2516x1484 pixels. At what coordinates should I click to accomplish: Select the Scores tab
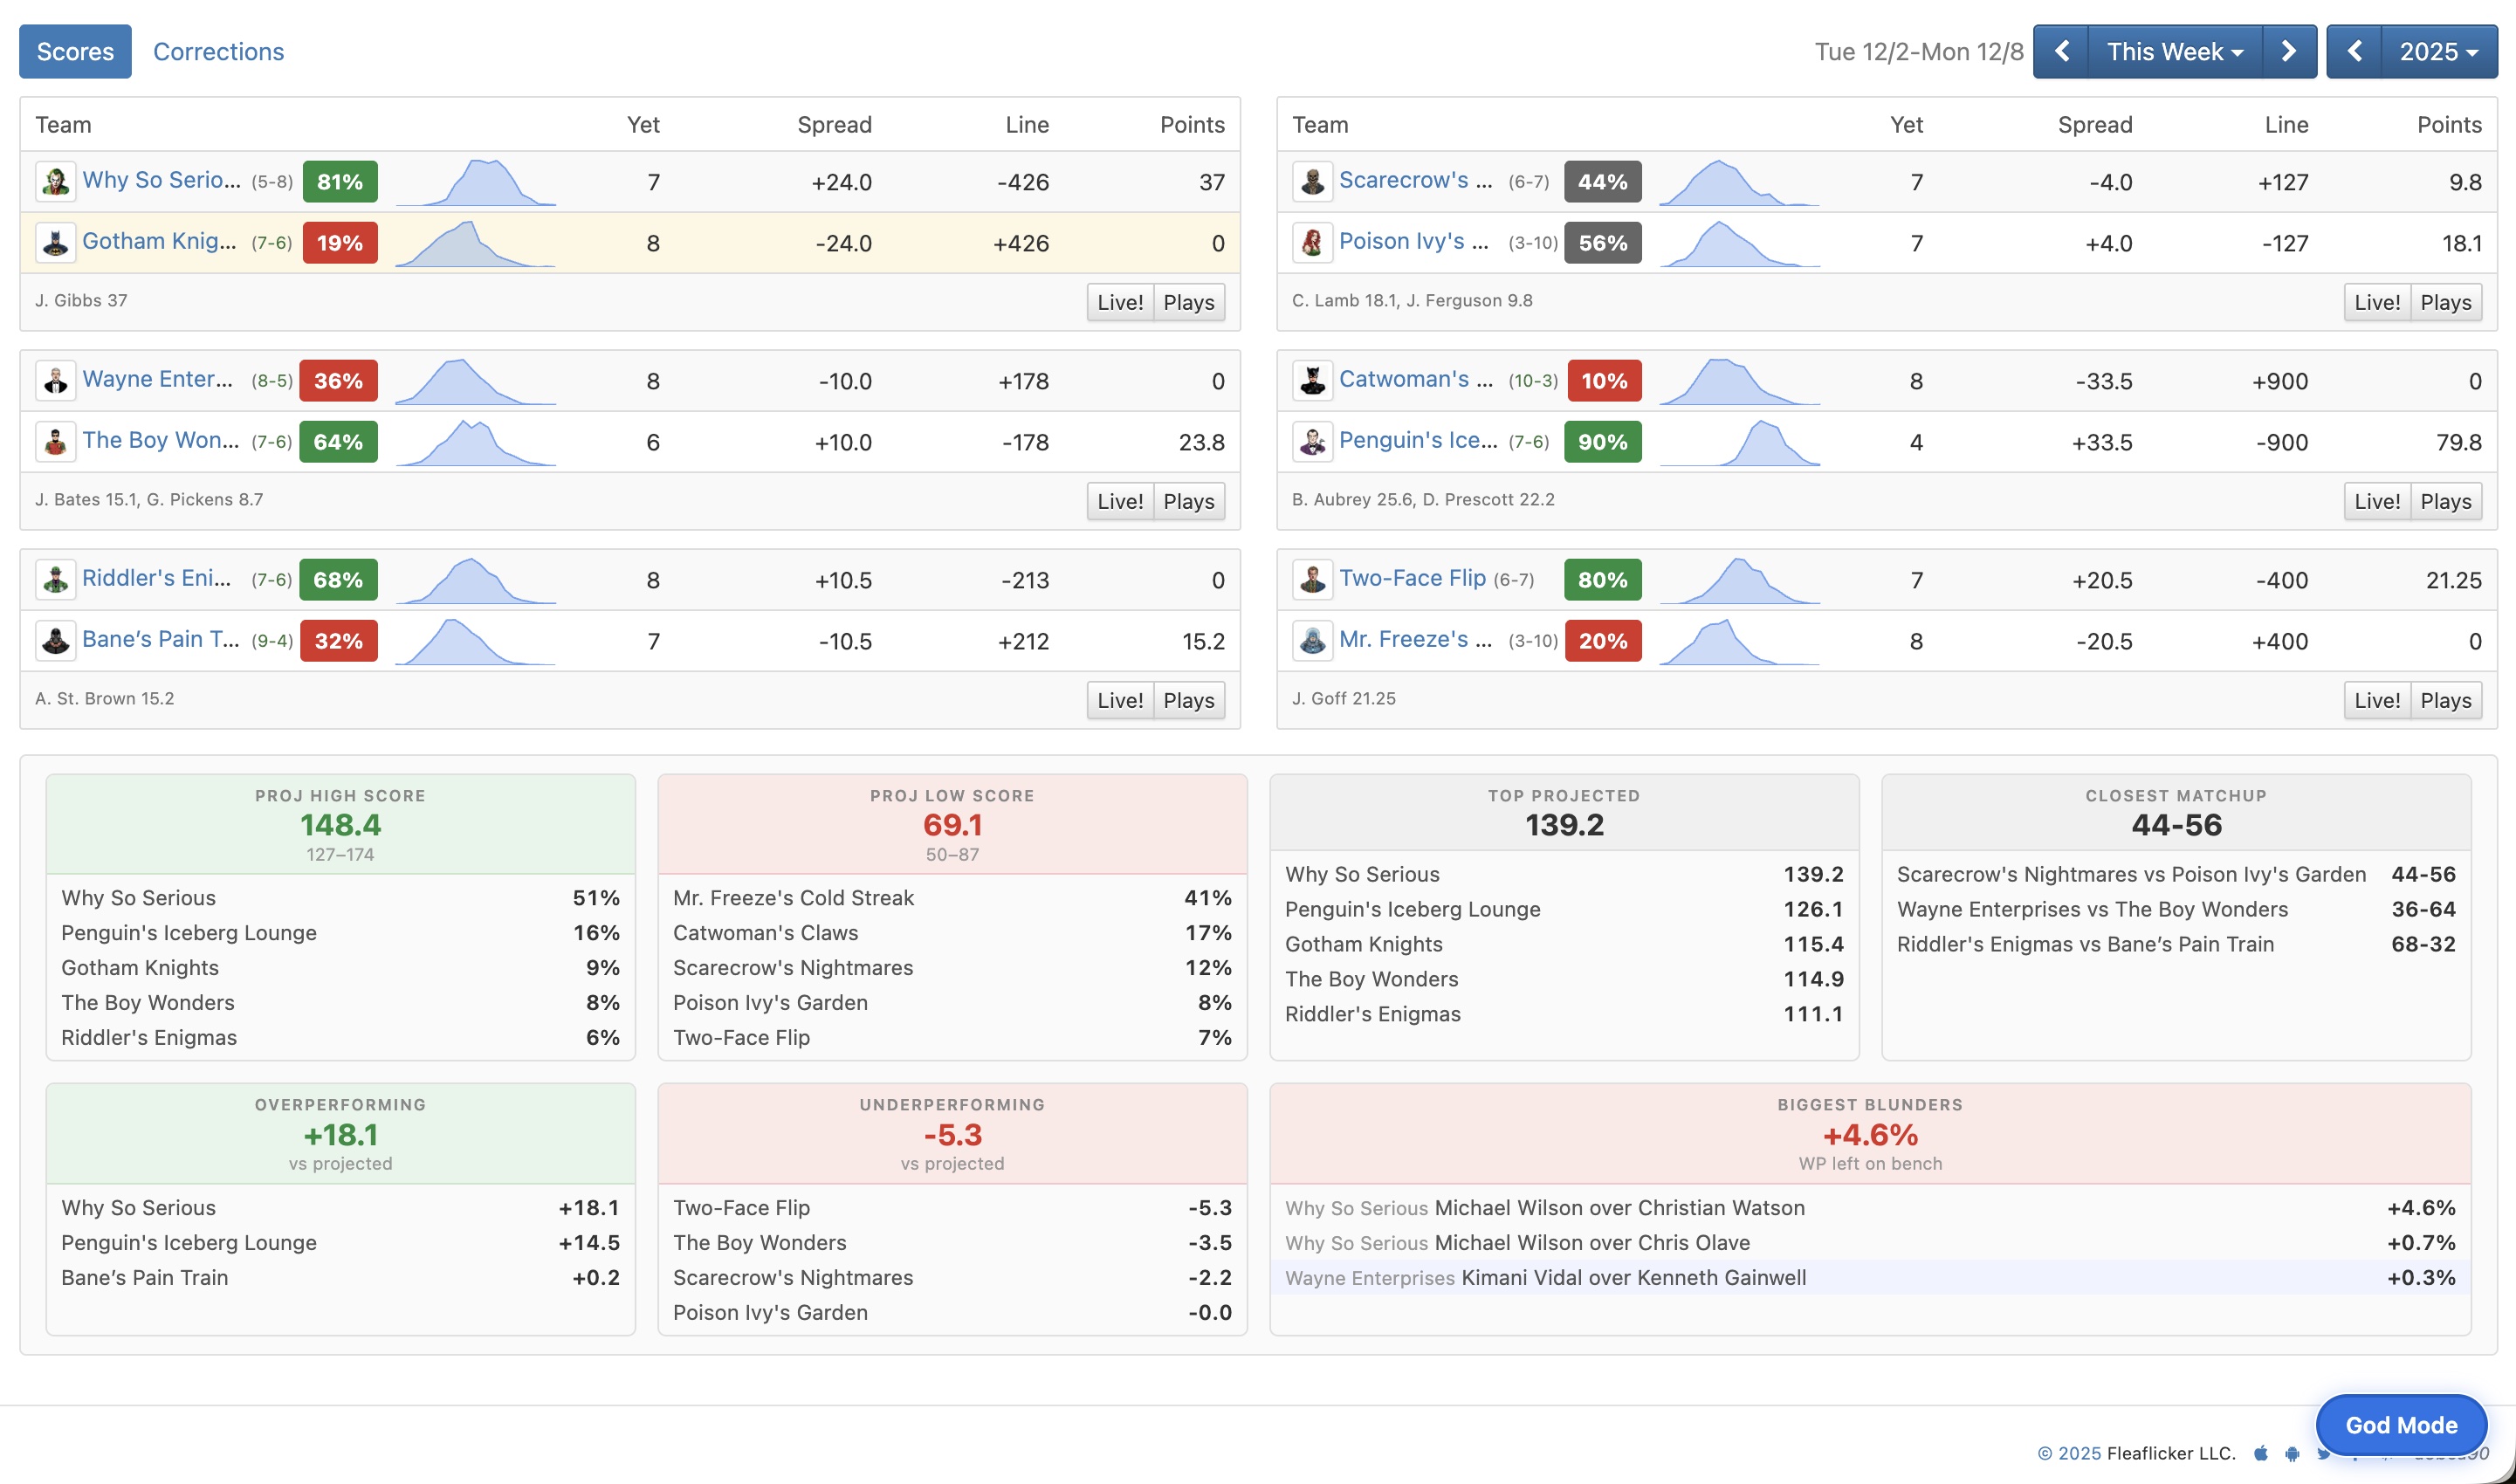(x=75, y=52)
